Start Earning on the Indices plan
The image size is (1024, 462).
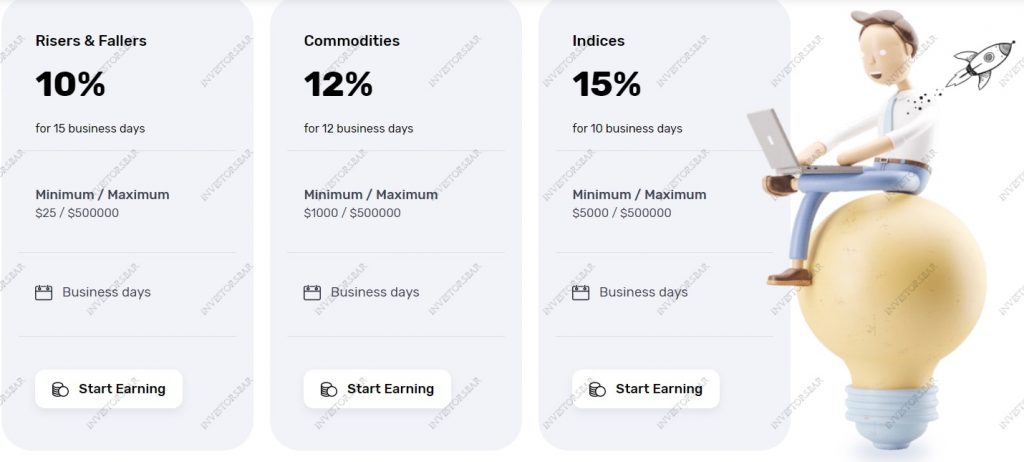tap(645, 389)
